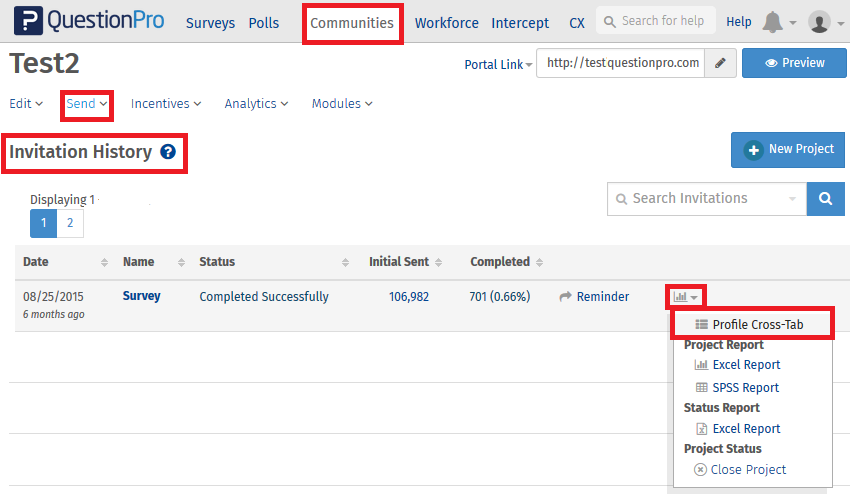Click the notifications bell icon
850x501 pixels.
point(773,22)
